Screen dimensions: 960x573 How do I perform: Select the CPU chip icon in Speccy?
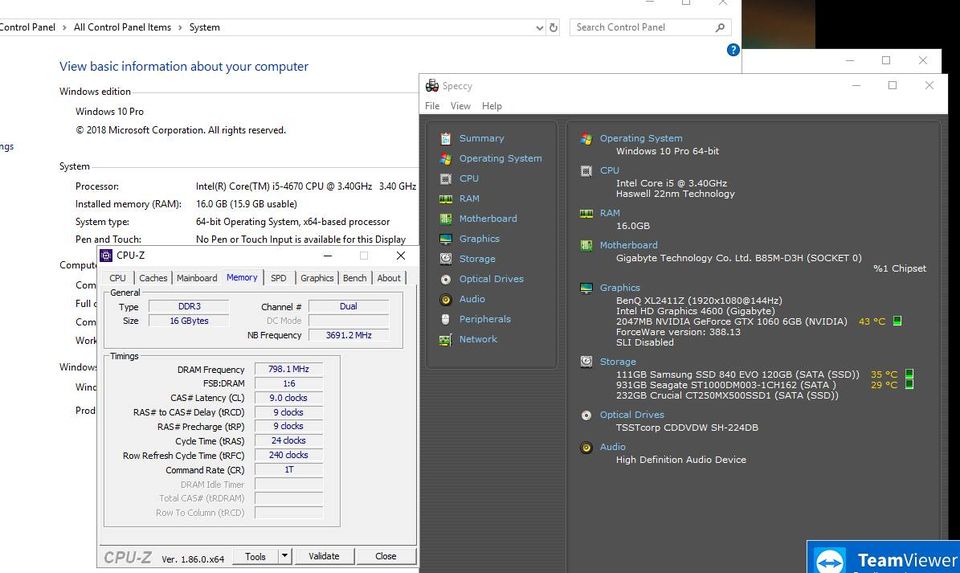tap(446, 178)
